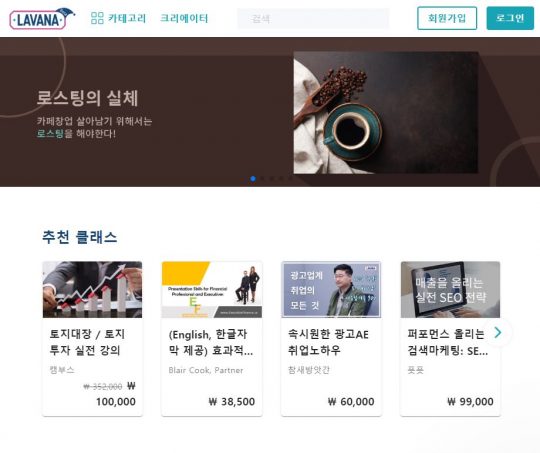The height and width of the screenshot is (453, 540).
Task: Select the third banner carousel dot
Action: pyautogui.click(x=272, y=178)
